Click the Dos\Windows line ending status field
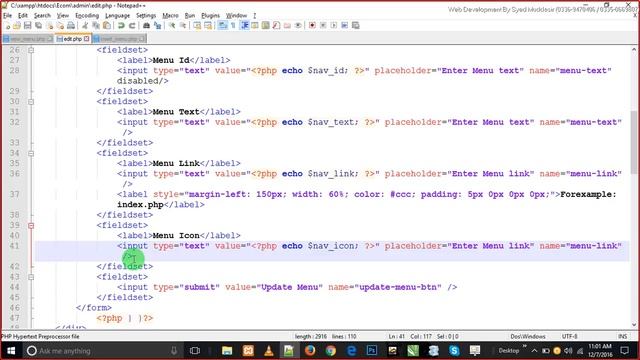 pyautogui.click(x=528, y=336)
